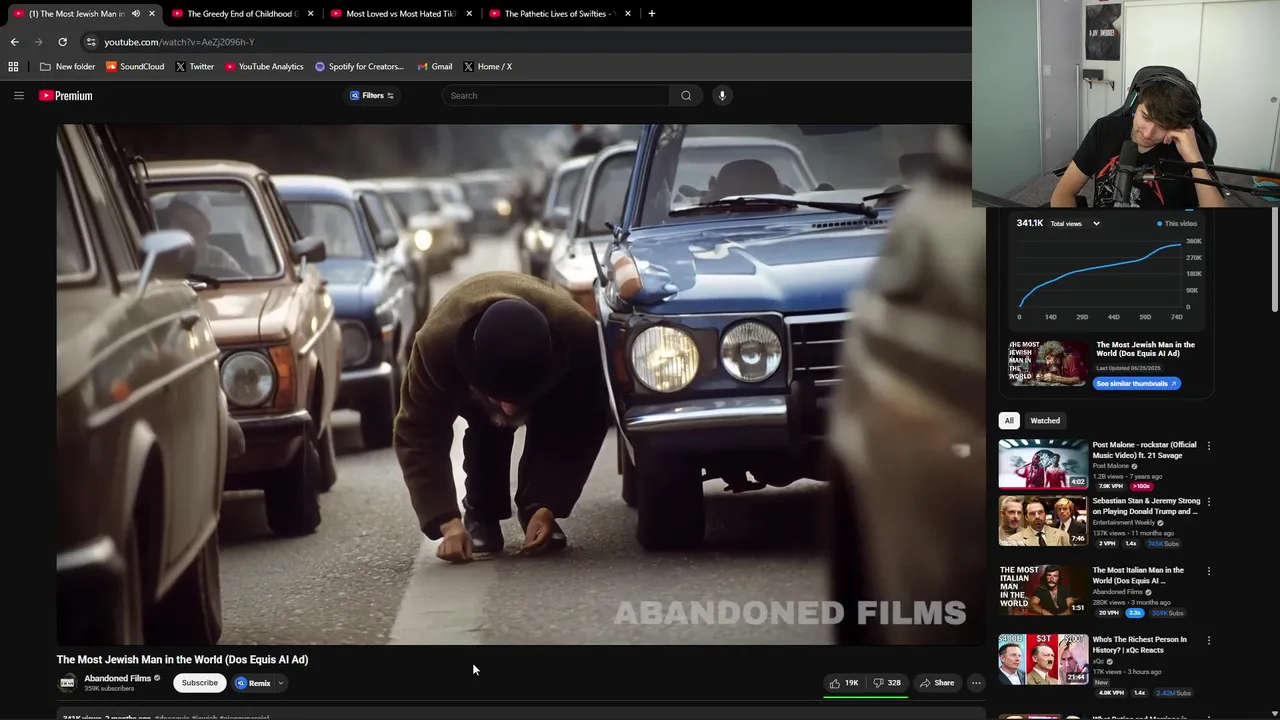
Task: Switch to Most Loved vs Most Hated tab
Action: tap(400, 14)
